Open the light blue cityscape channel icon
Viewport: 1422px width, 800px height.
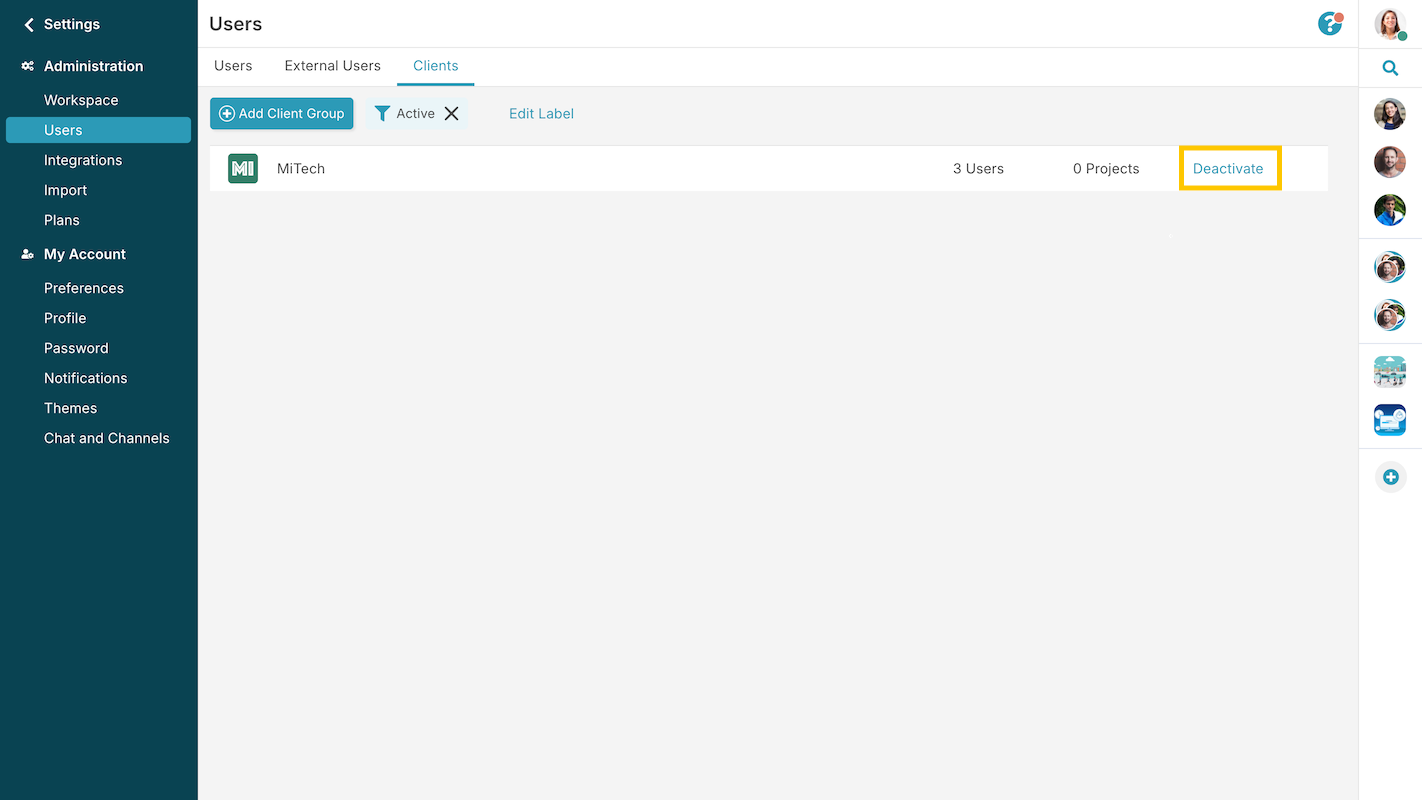coord(1390,372)
